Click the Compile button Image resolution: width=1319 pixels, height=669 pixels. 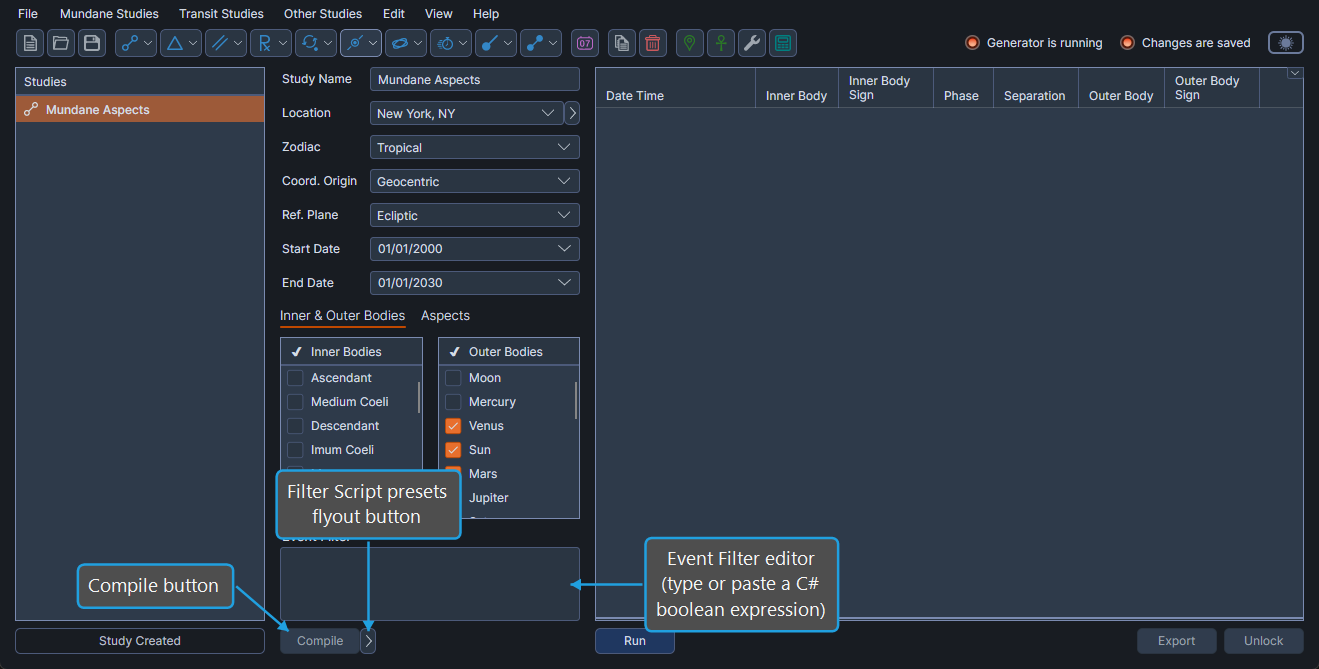click(x=320, y=641)
